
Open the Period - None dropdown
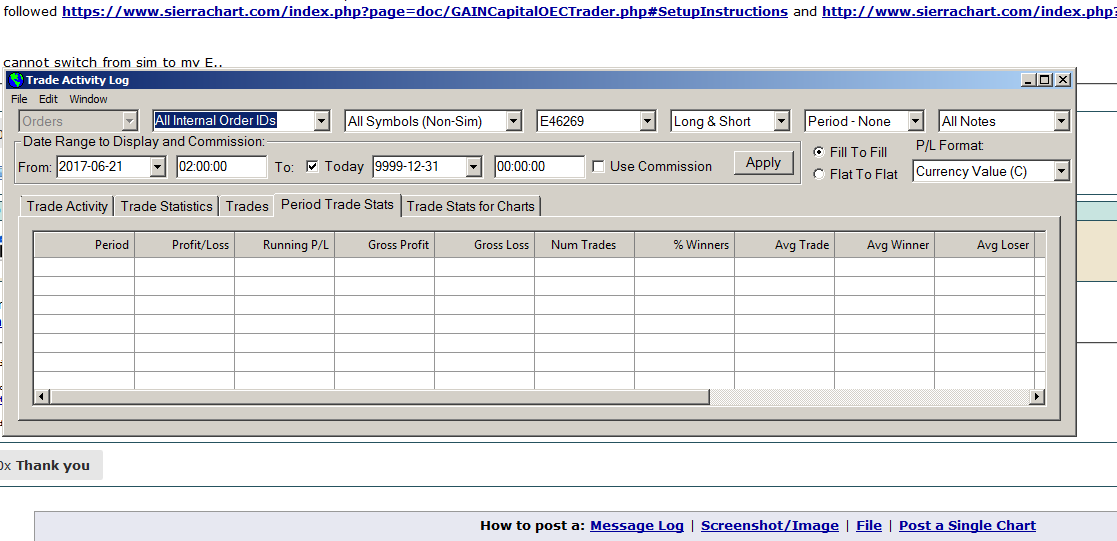coord(915,121)
